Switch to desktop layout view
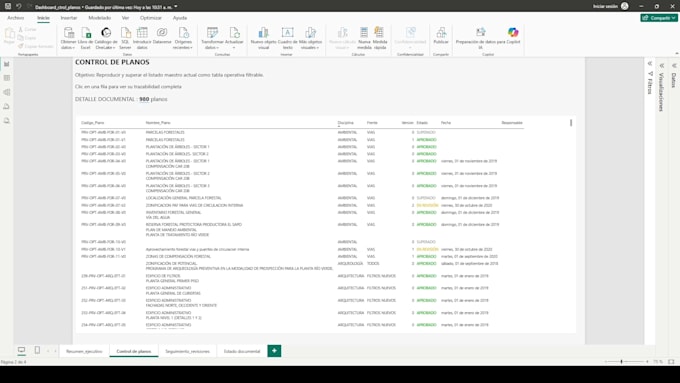 [x=21, y=350]
